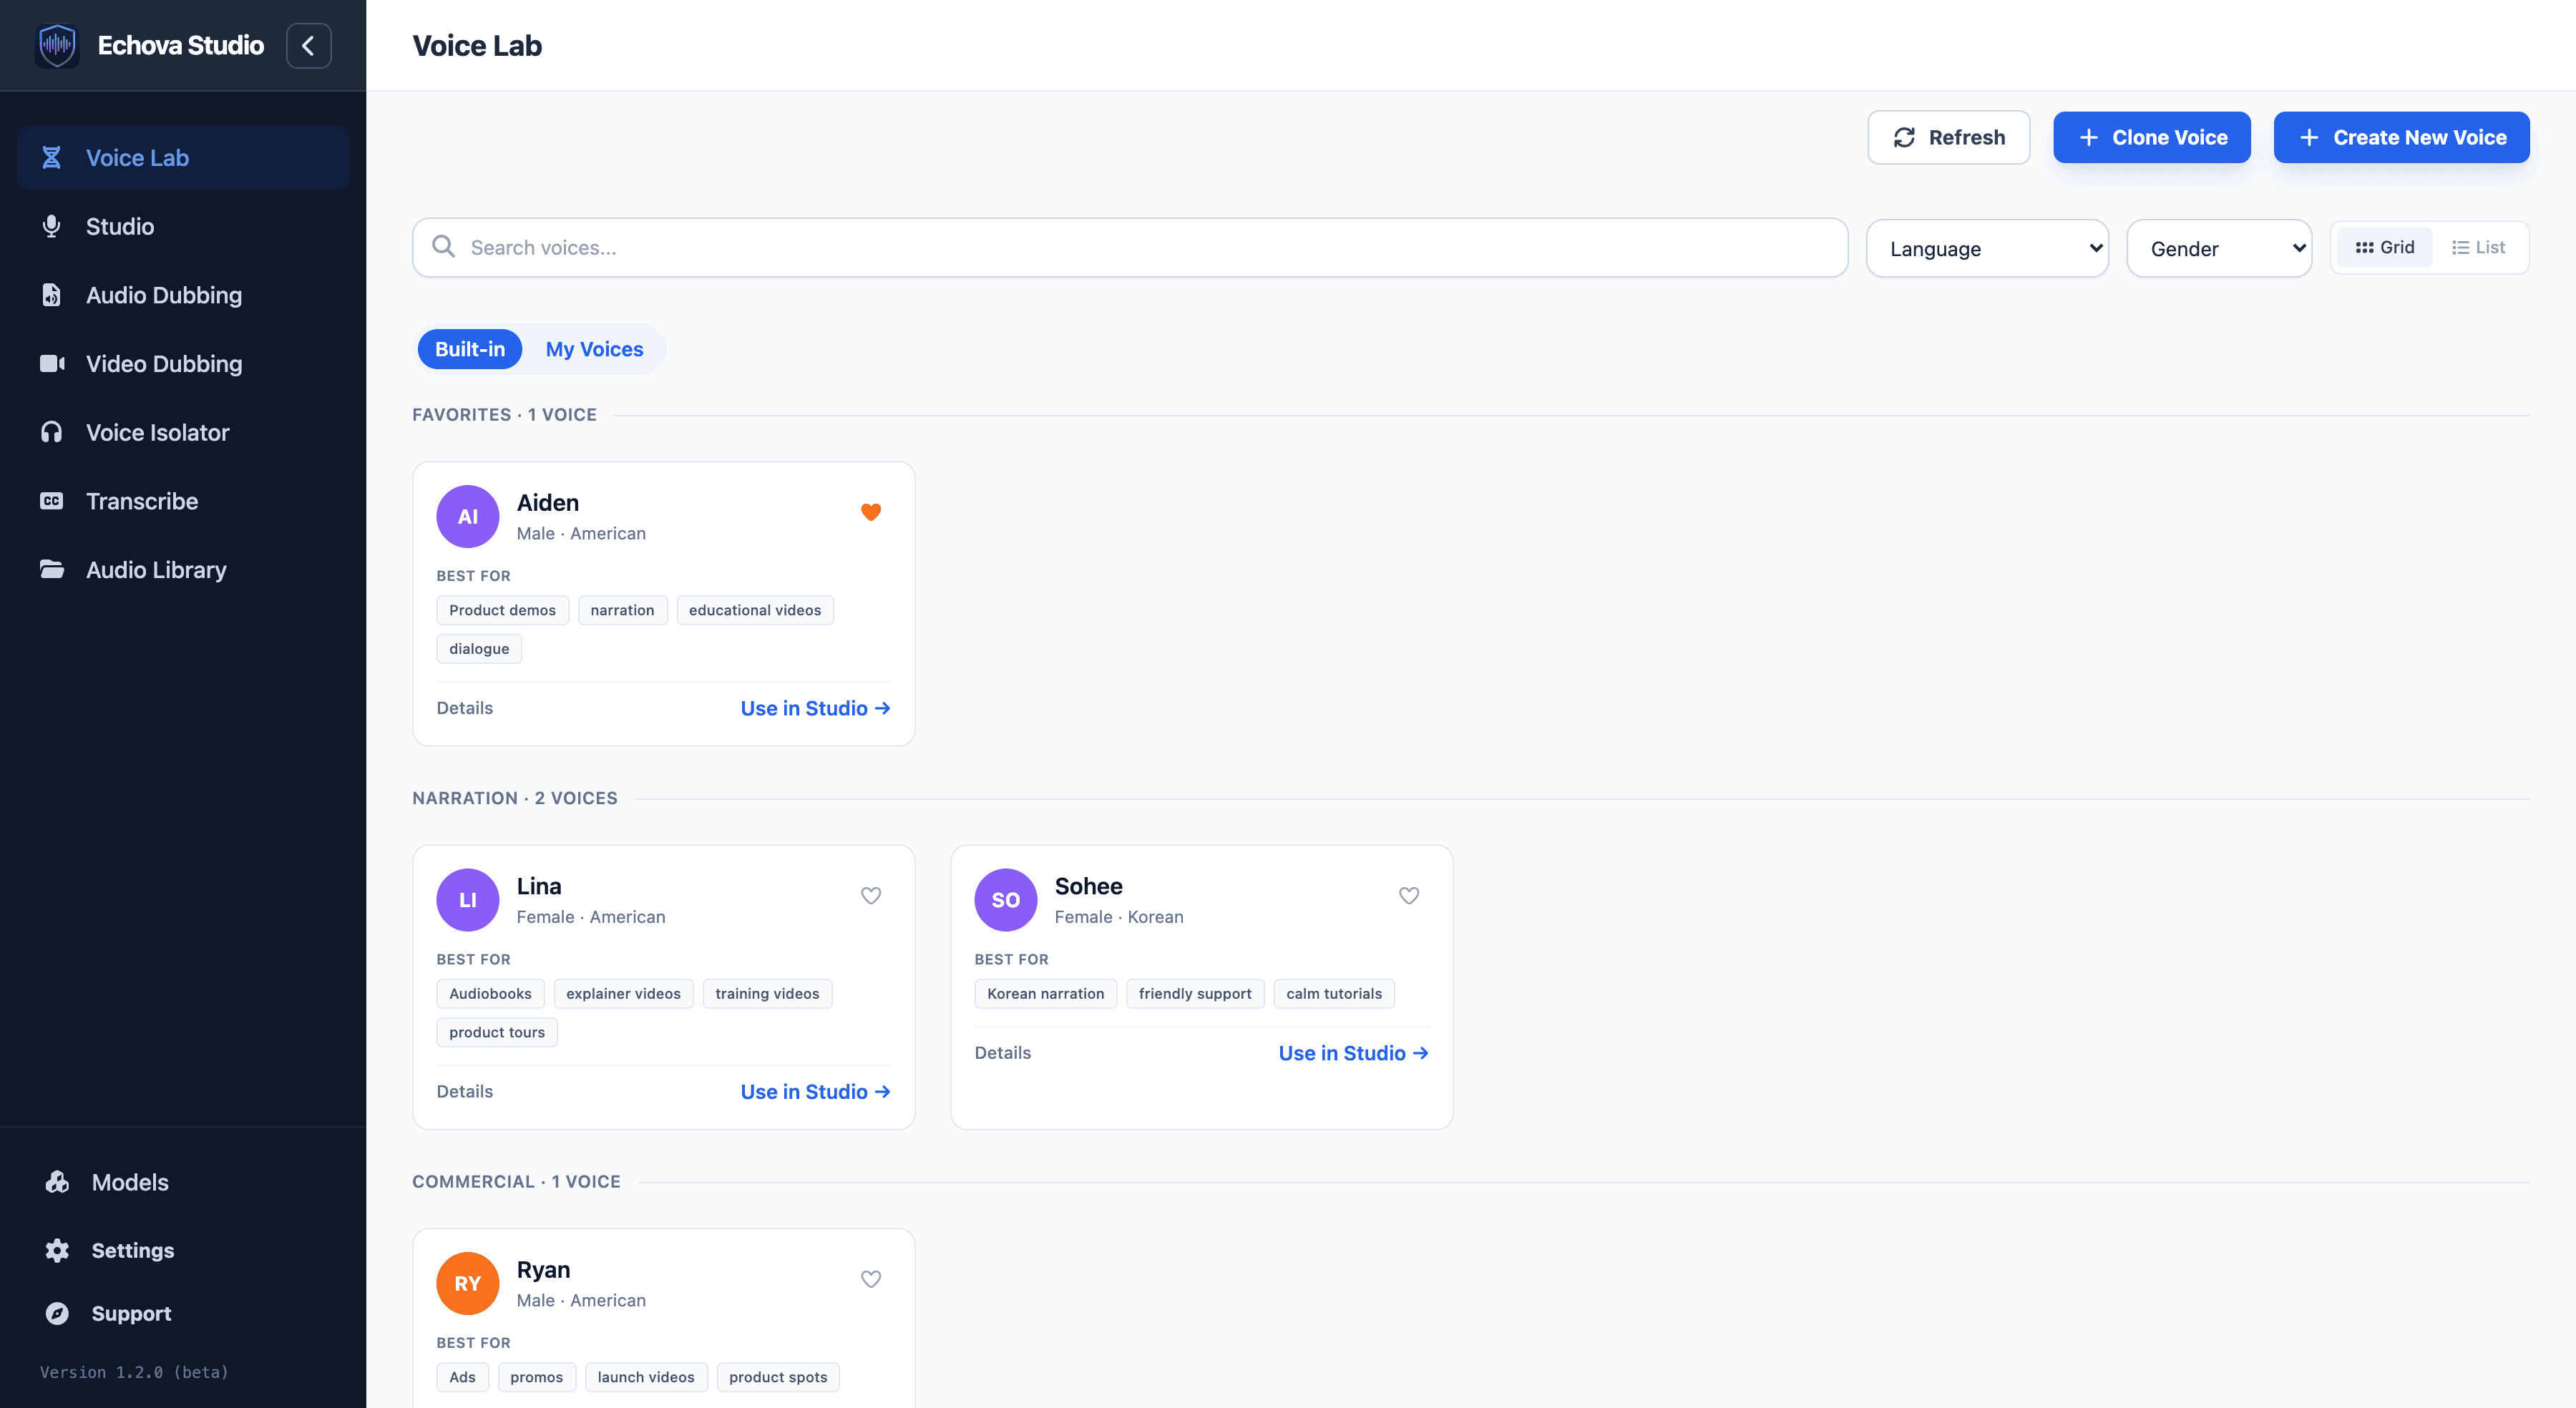Click Aiden's AI avatar
The height and width of the screenshot is (1408, 2576).
tap(468, 517)
